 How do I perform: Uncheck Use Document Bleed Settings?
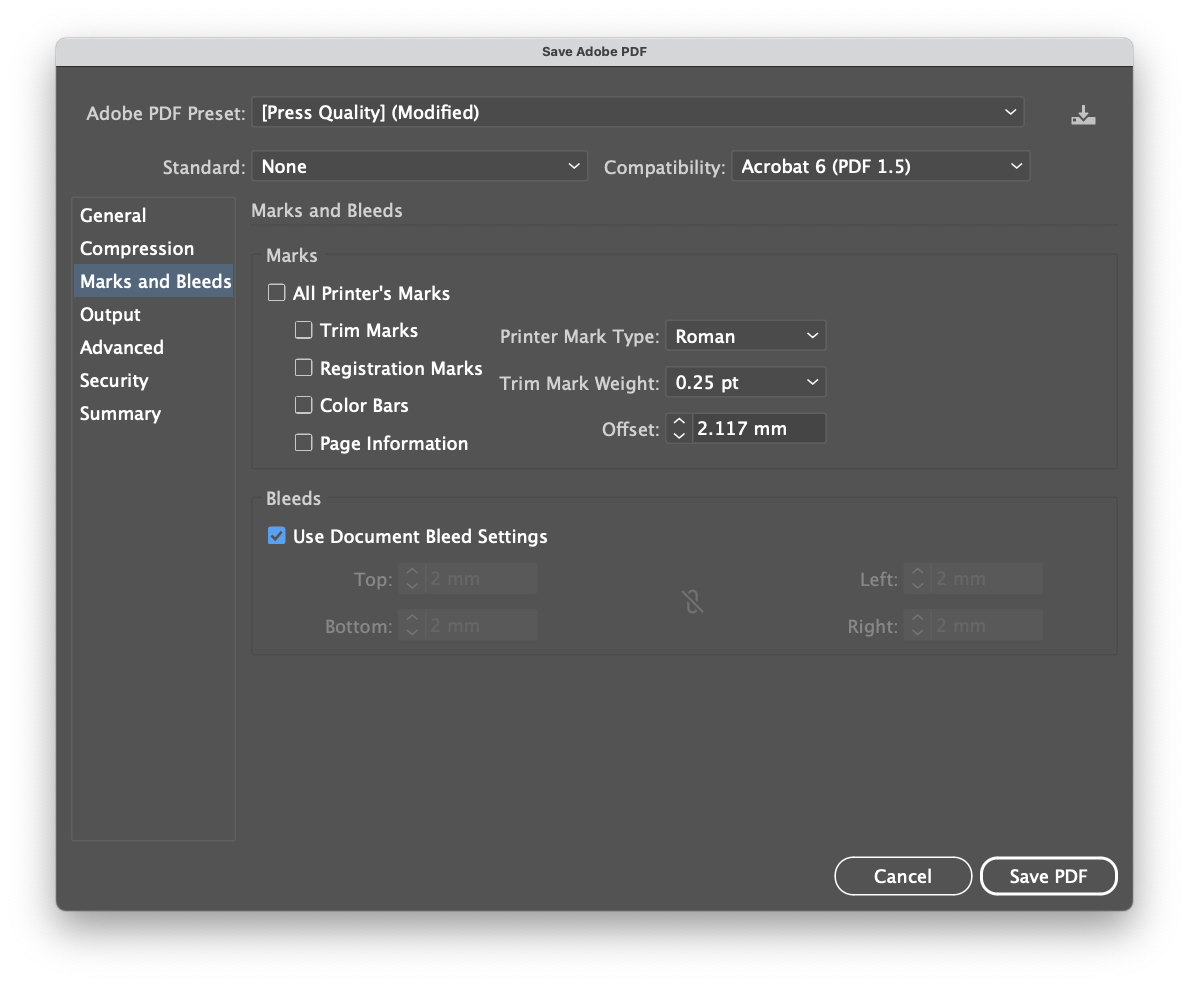277,536
